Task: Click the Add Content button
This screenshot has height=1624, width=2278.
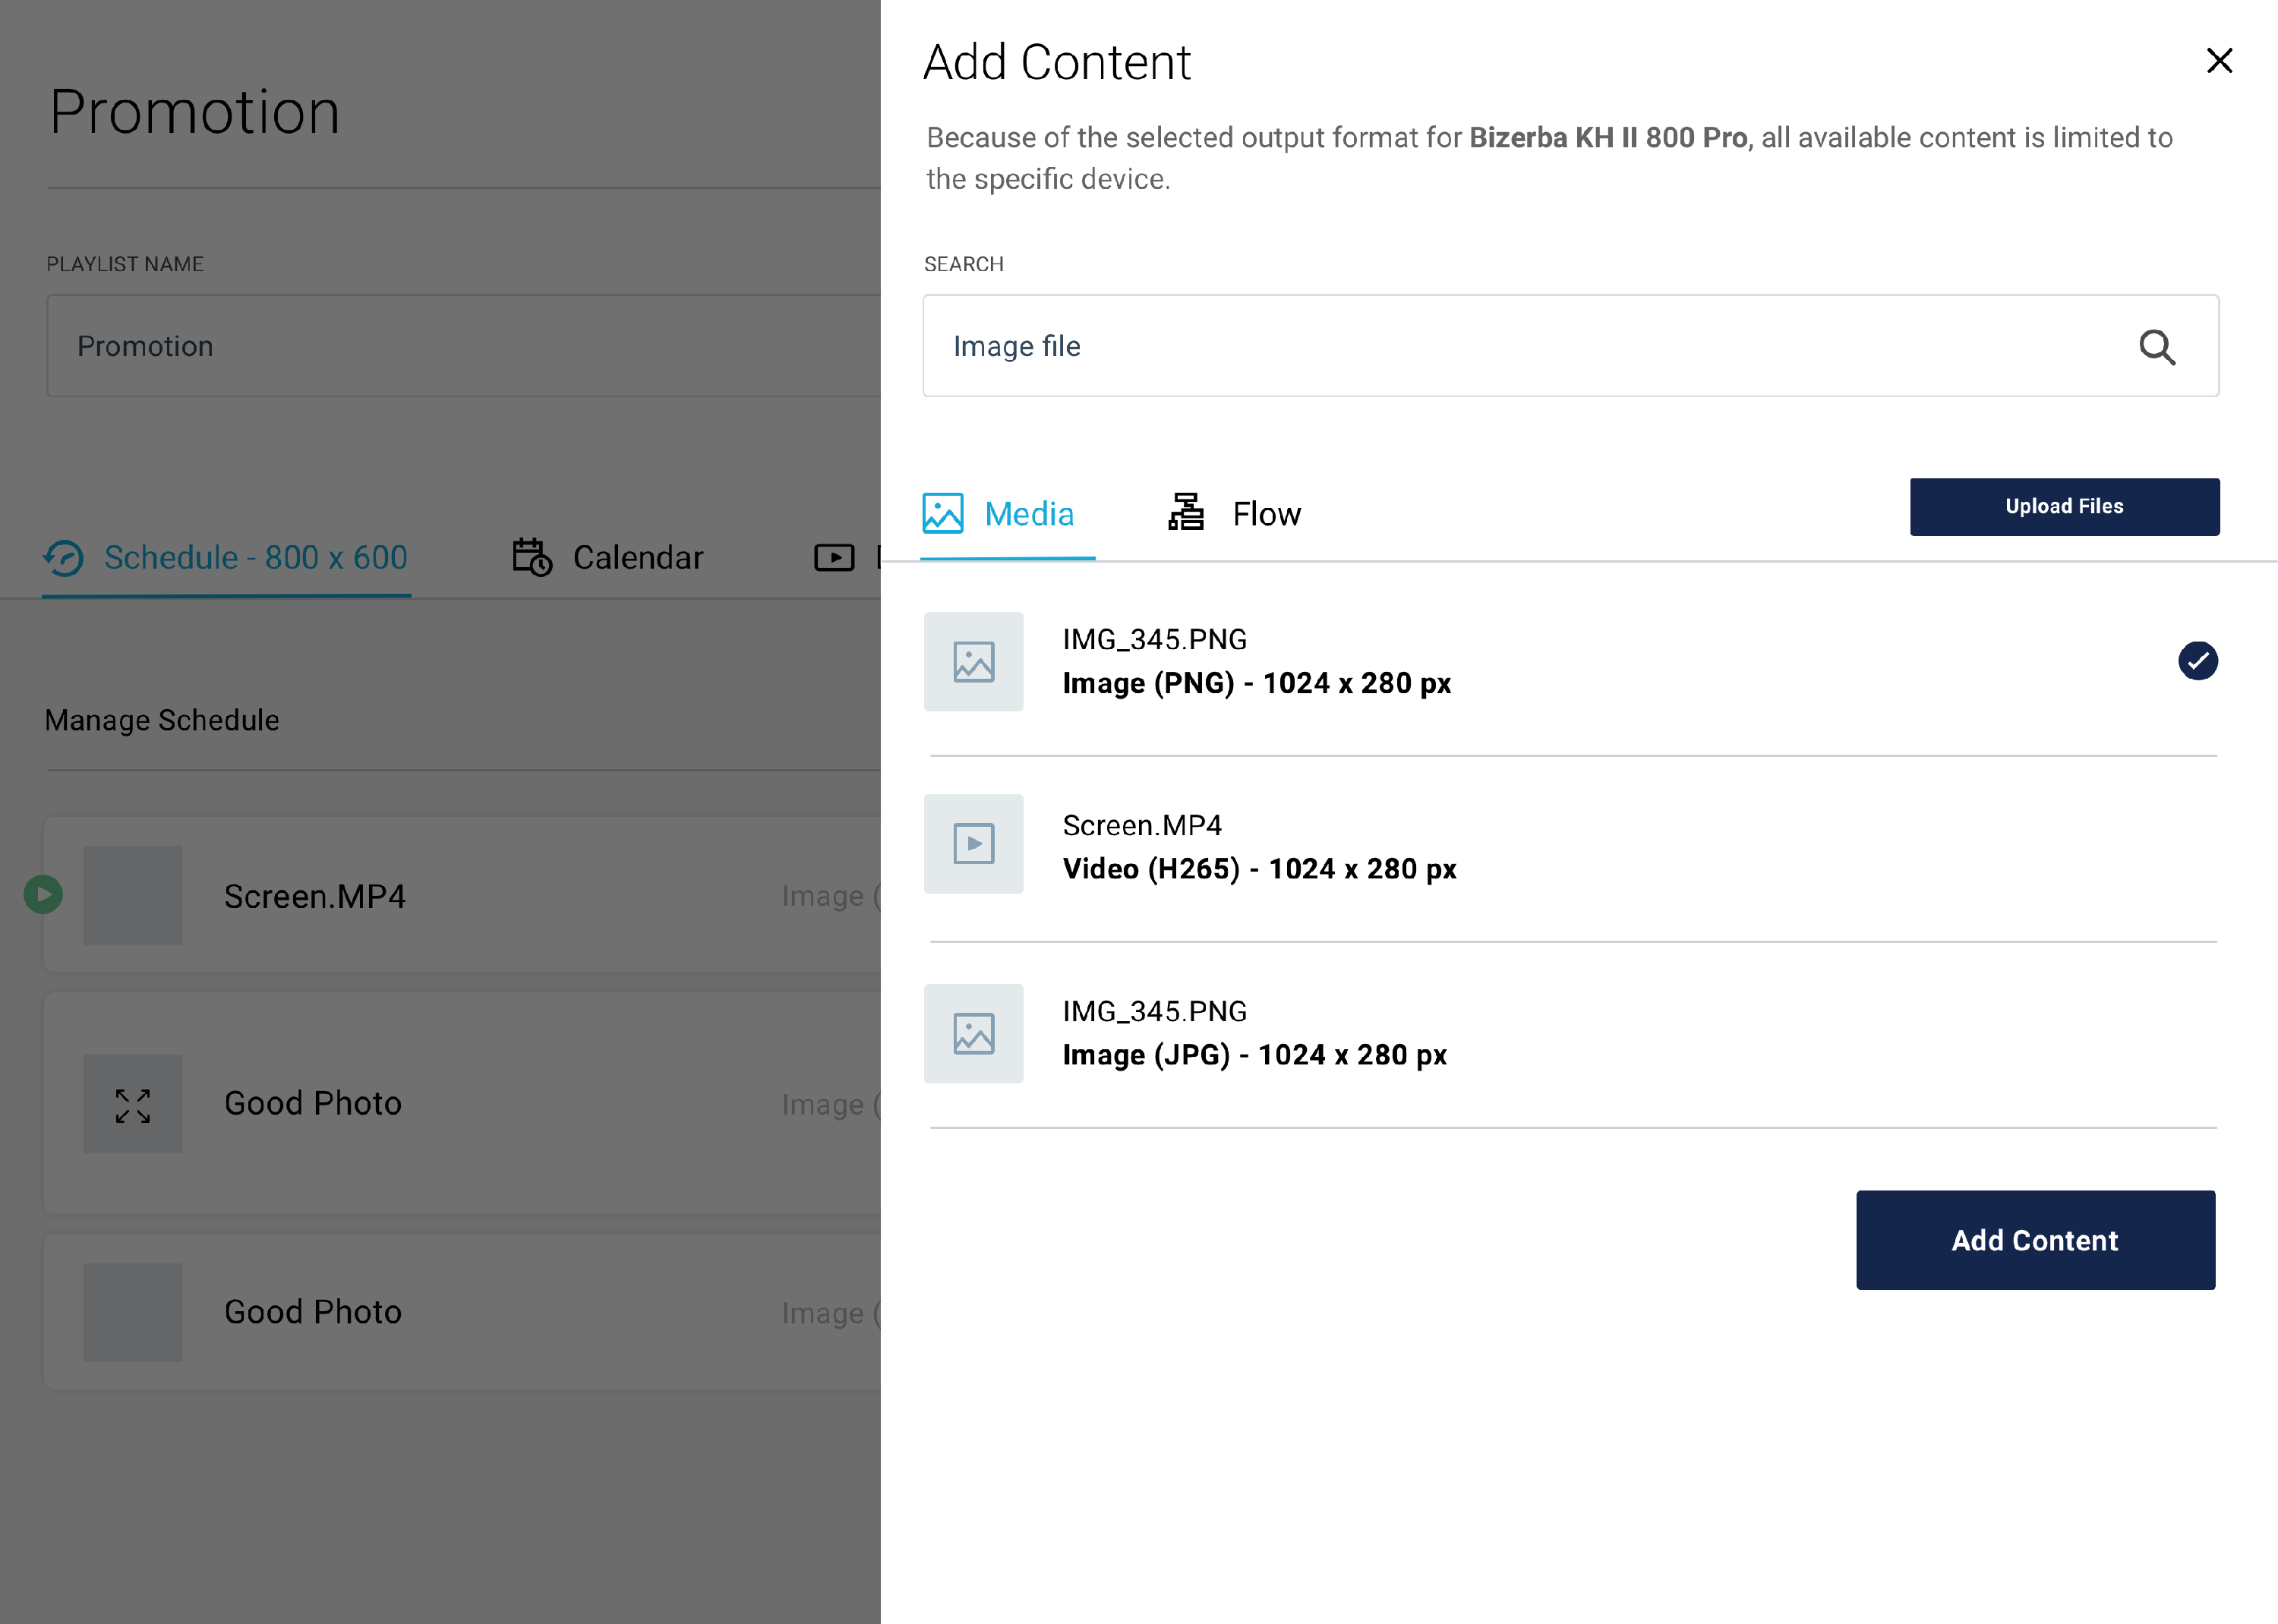Action: coord(2035,1240)
